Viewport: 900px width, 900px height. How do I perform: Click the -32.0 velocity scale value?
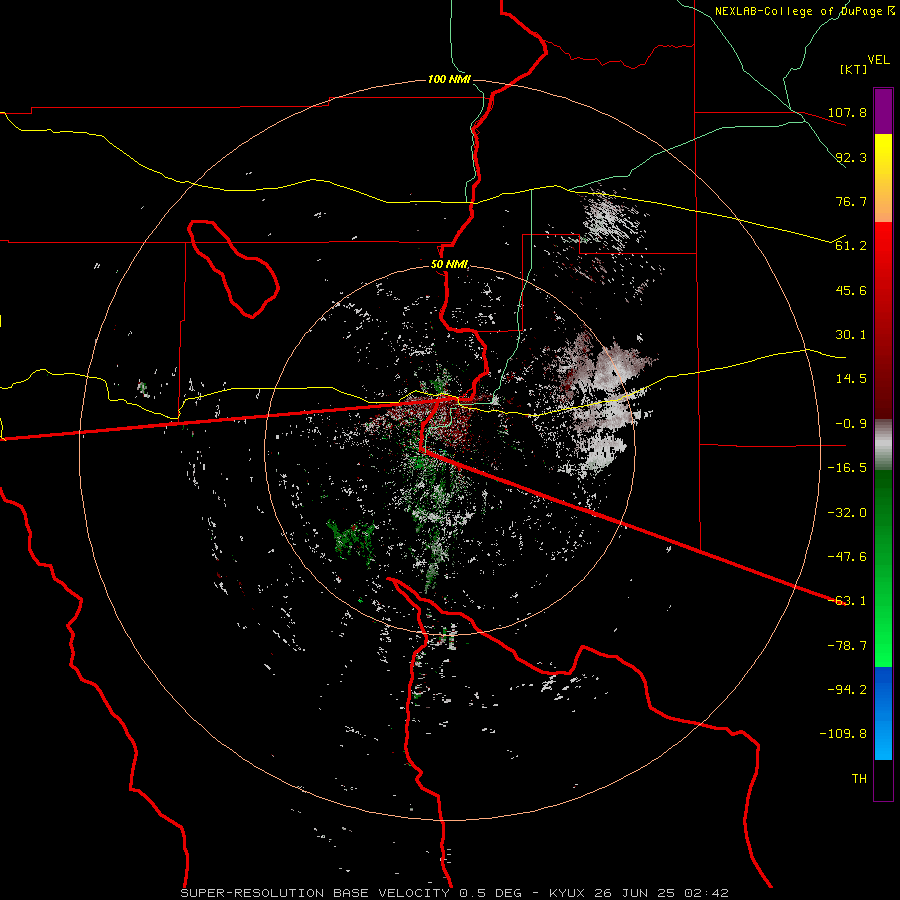pos(847,513)
